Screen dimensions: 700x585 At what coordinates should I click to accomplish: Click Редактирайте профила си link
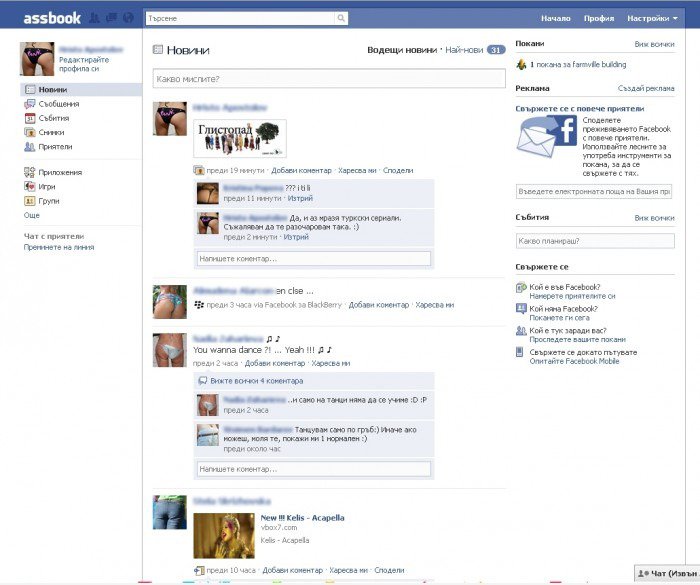(x=84, y=64)
